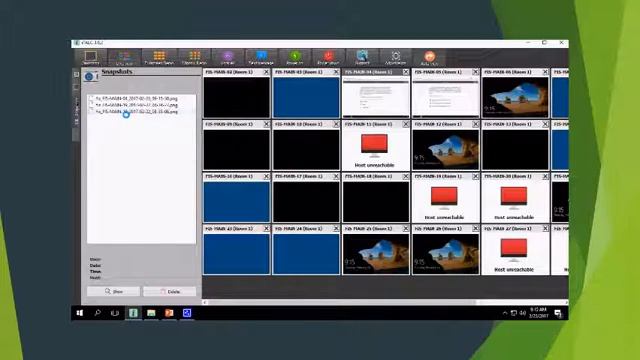Close the FIS-MAIN-09 client window

[x=266, y=124]
